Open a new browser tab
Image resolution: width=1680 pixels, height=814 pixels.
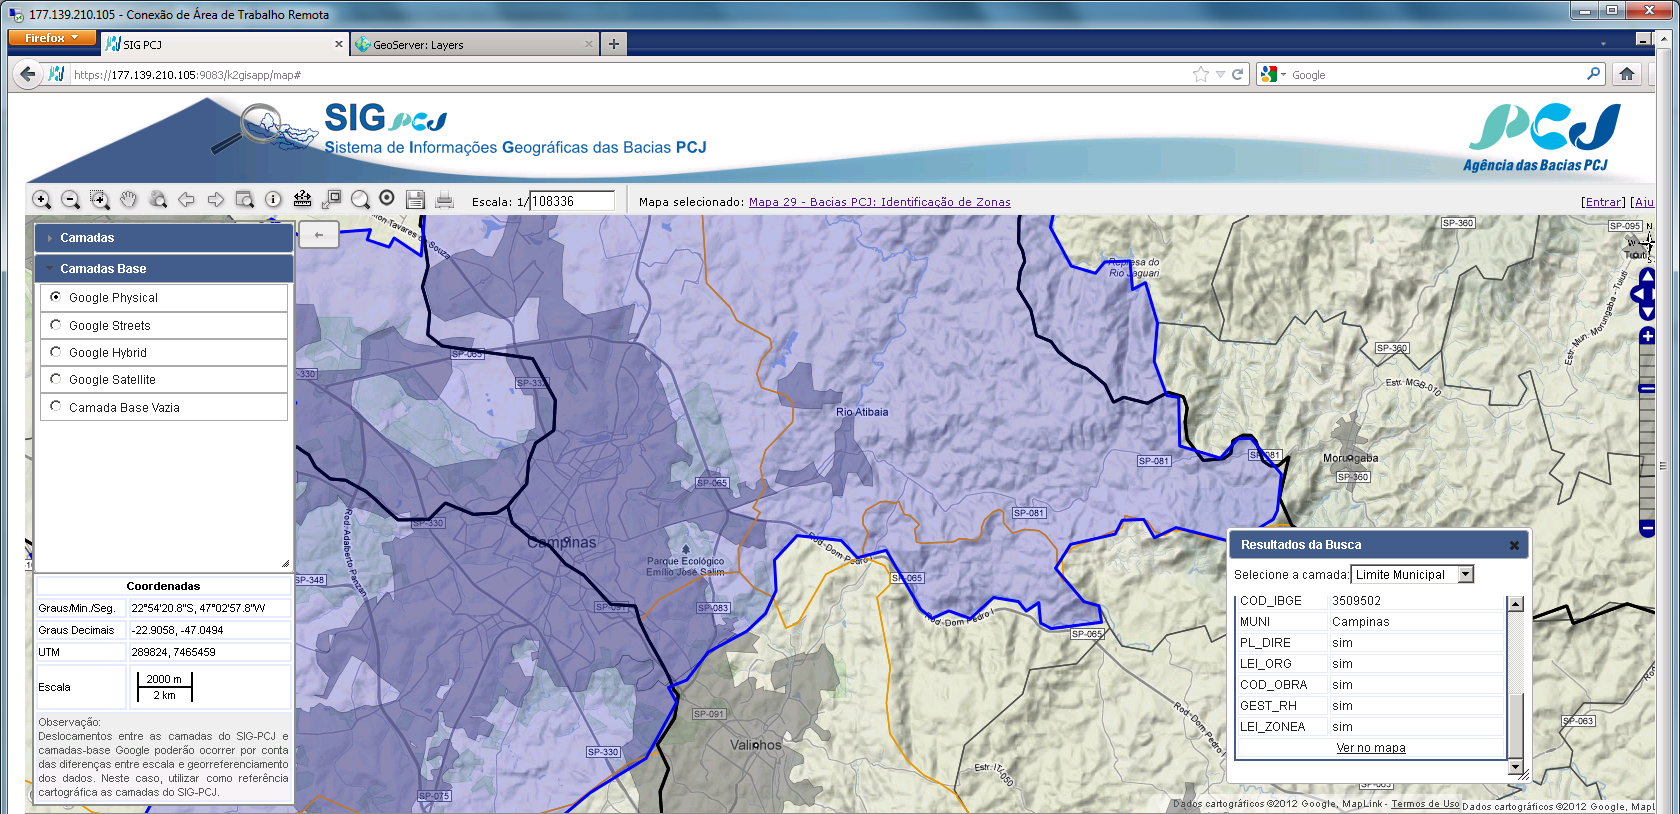pyautogui.click(x=614, y=44)
